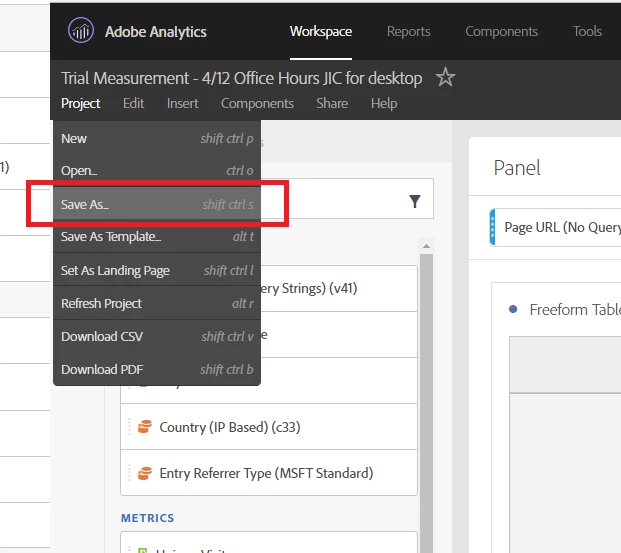Click the Adobe Analytics brand text
This screenshot has width=621, height=553.
click(x=156, y=32)
